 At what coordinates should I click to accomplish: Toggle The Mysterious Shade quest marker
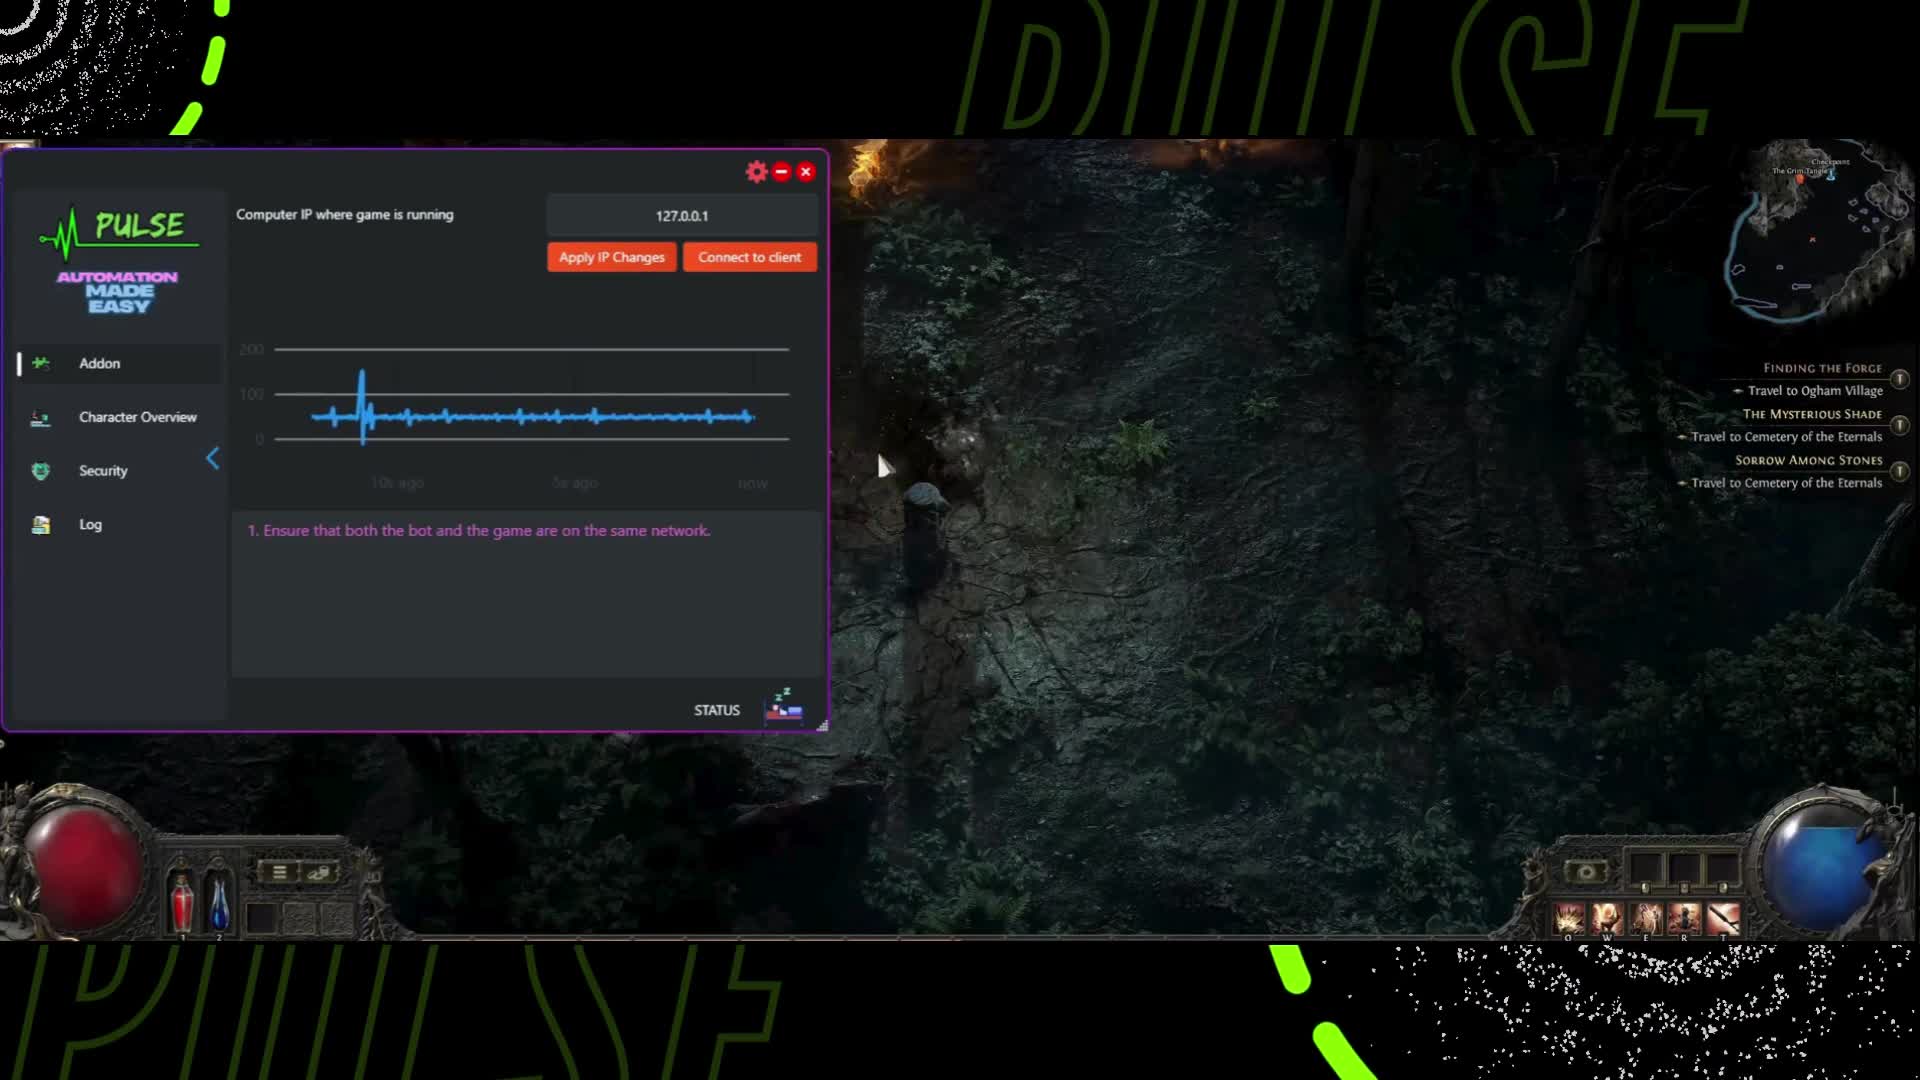coord(1900,426)
